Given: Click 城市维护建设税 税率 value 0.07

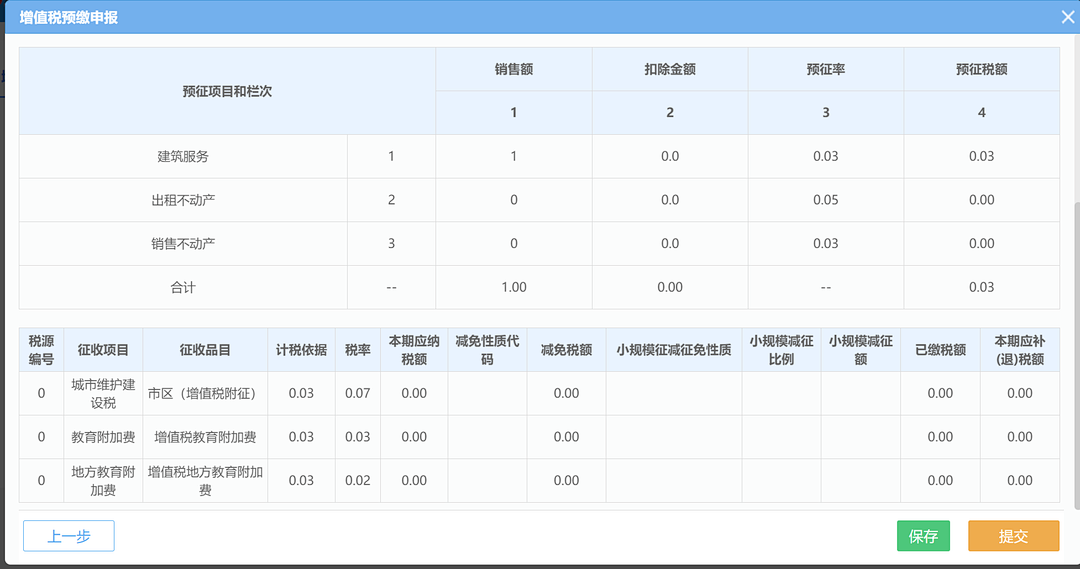Looking at the screenshot, I should 357,393.
